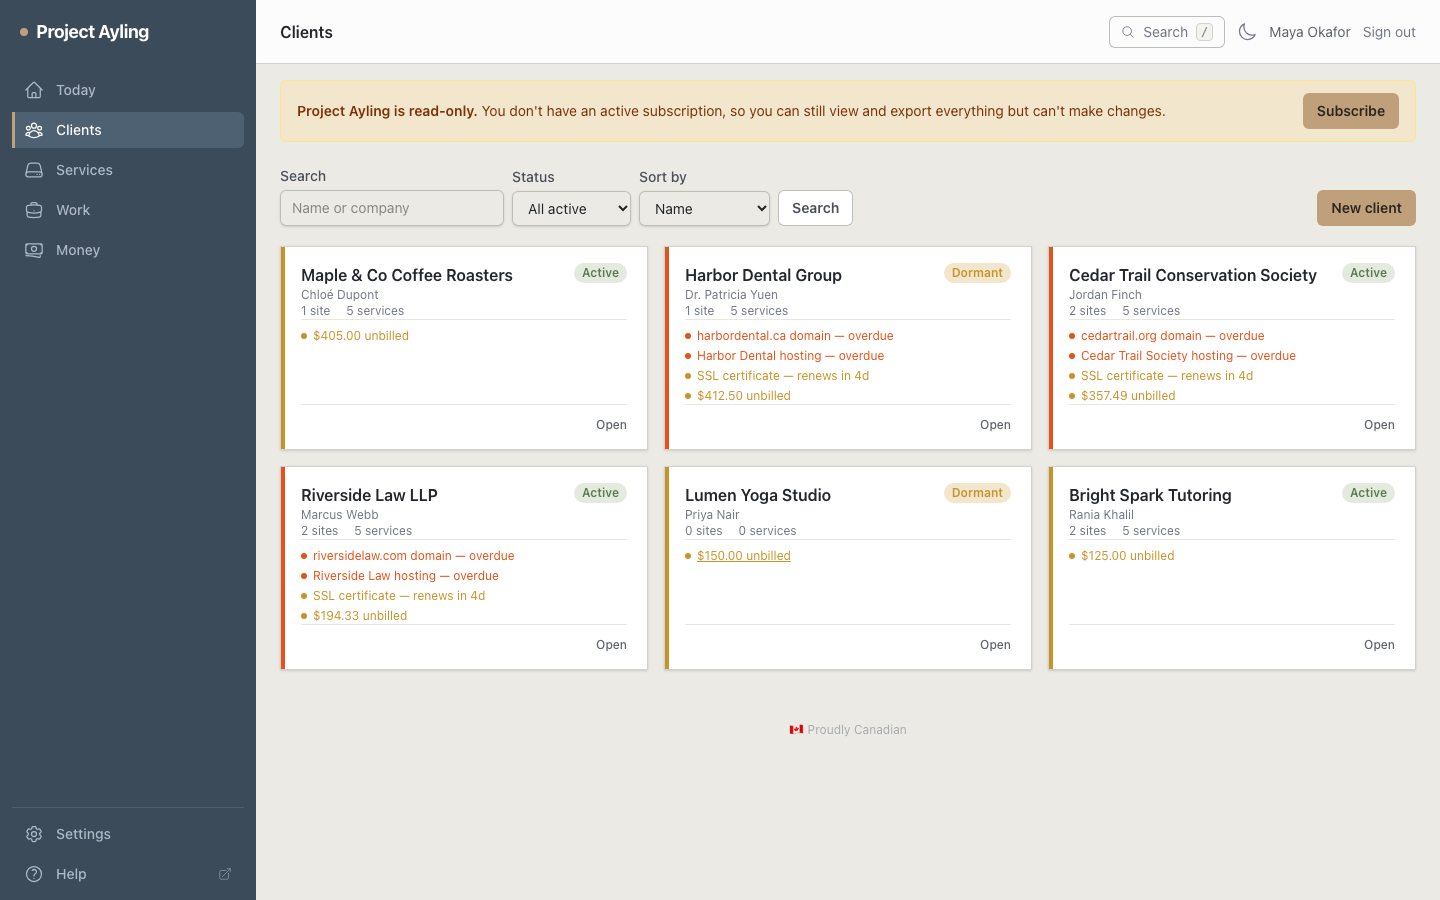Focus the Name or company search field

coord(392,208)
